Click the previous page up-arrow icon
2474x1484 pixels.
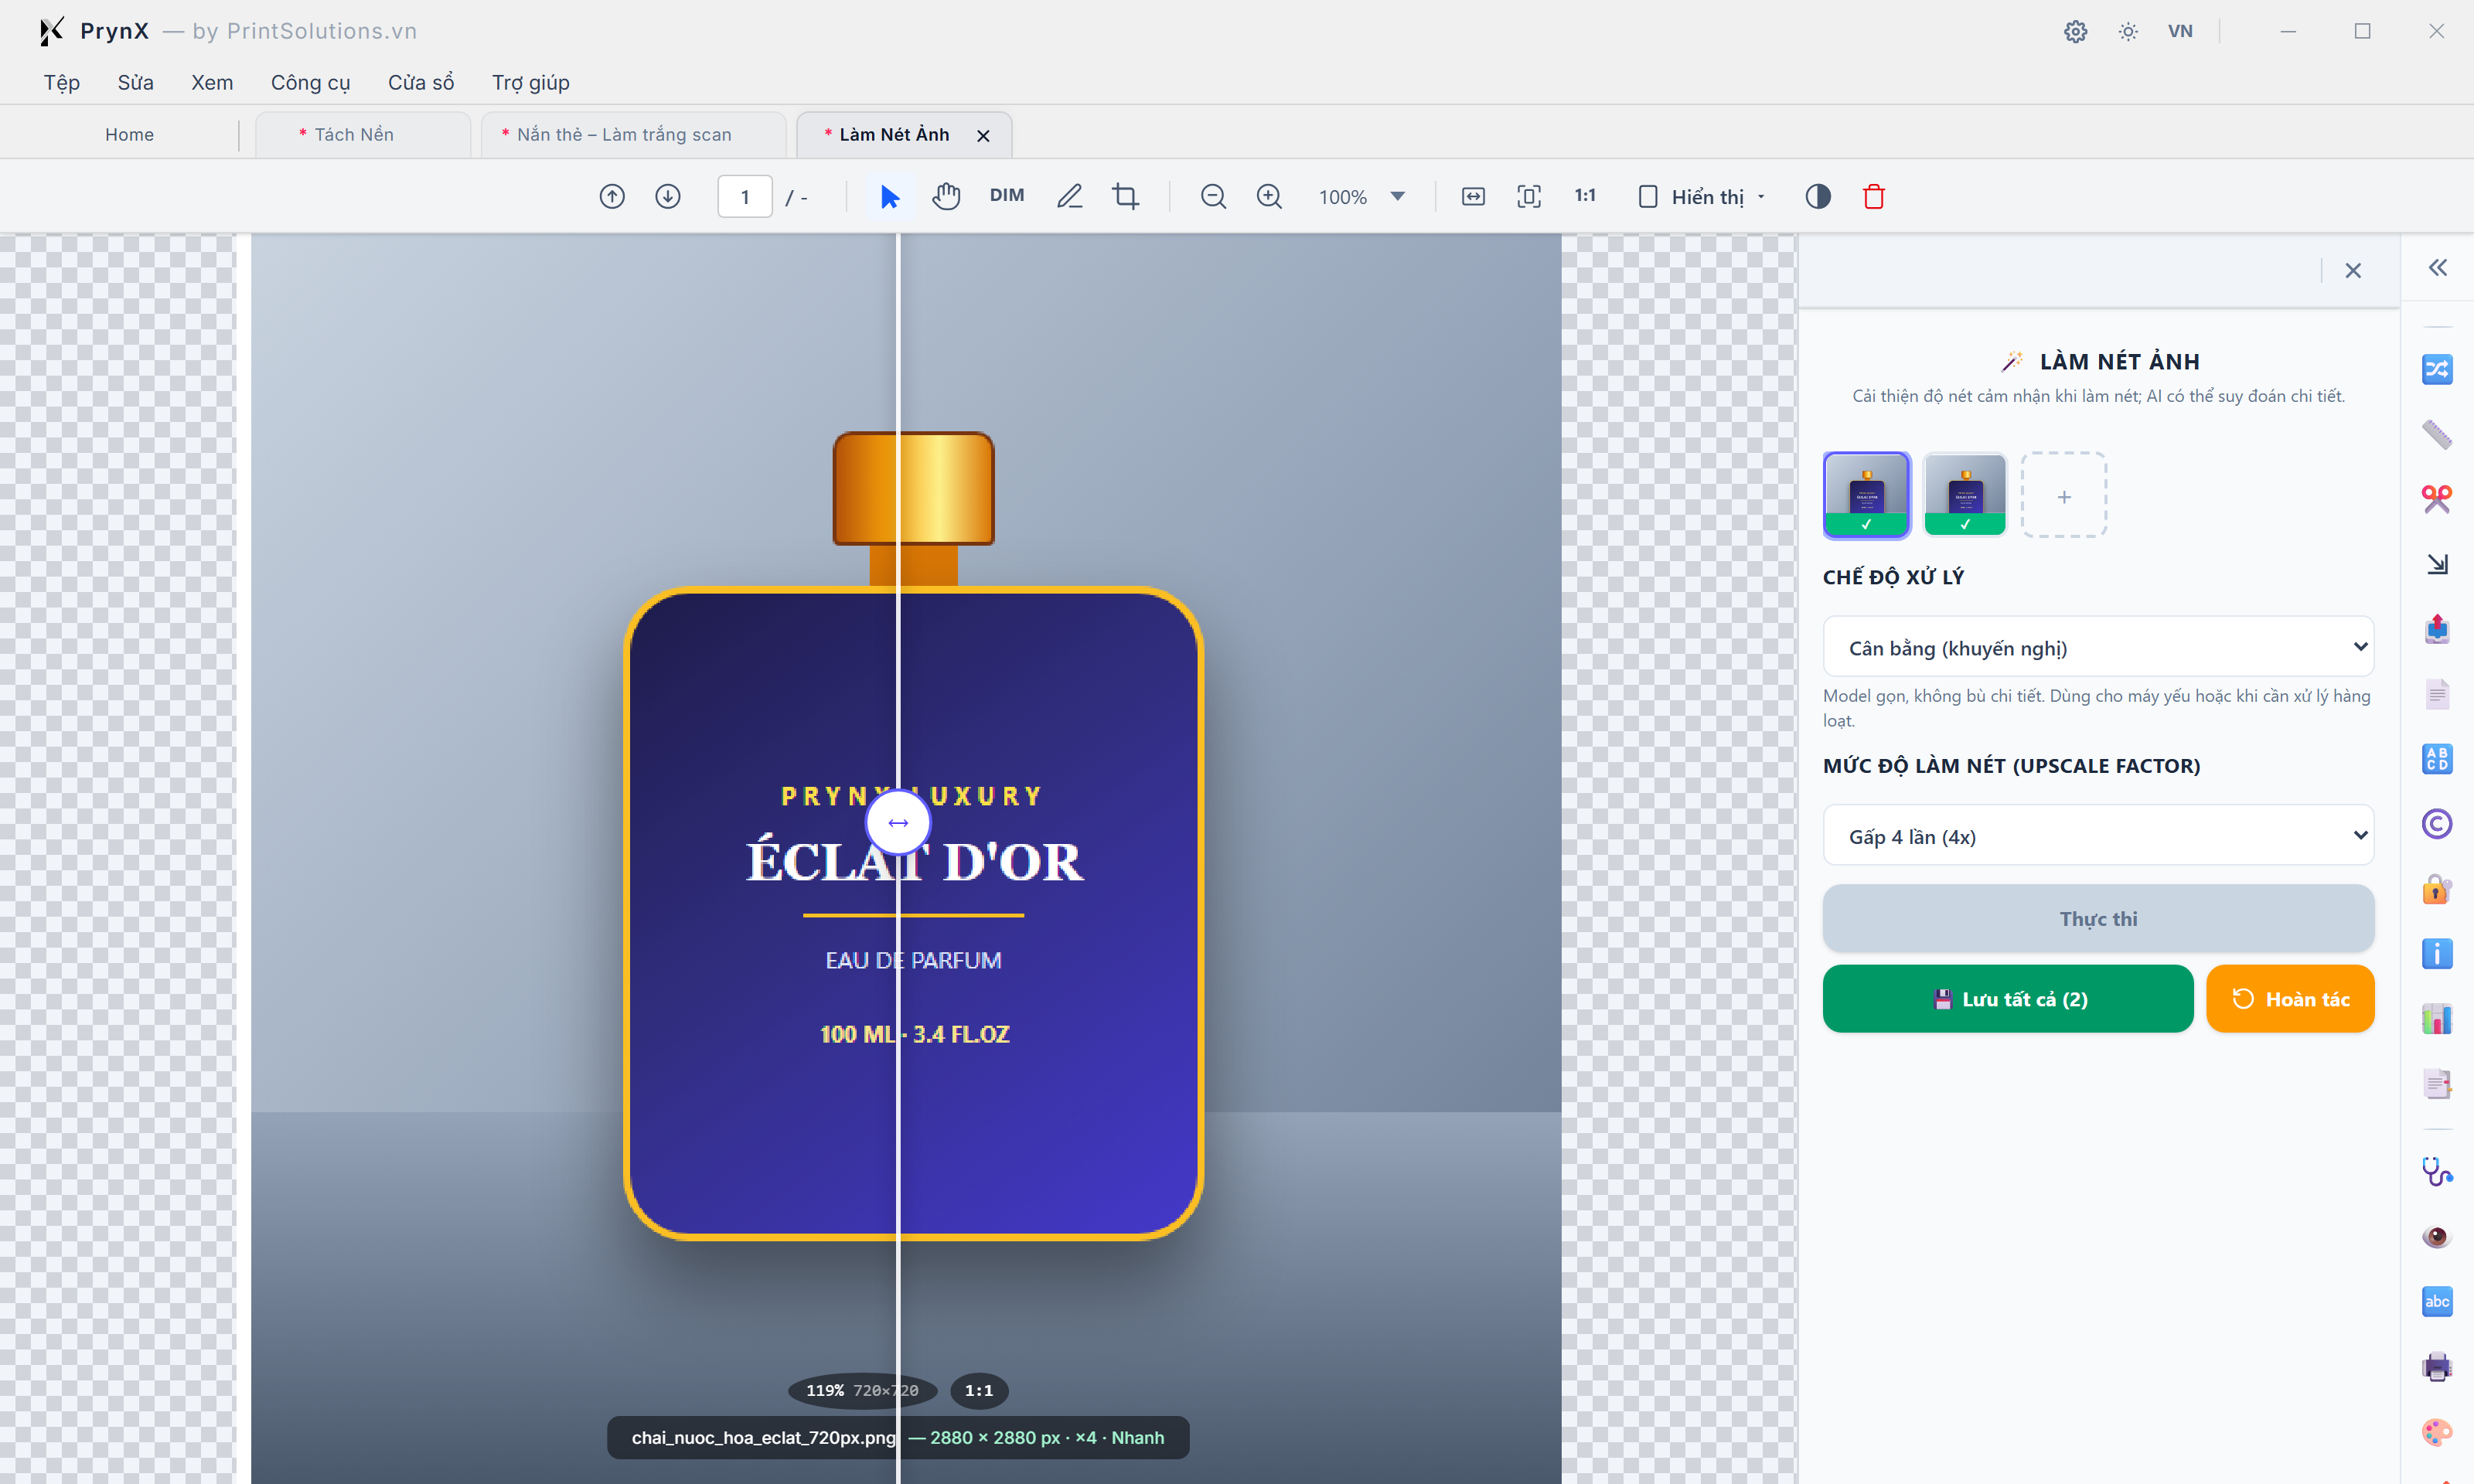pos(612,197)
